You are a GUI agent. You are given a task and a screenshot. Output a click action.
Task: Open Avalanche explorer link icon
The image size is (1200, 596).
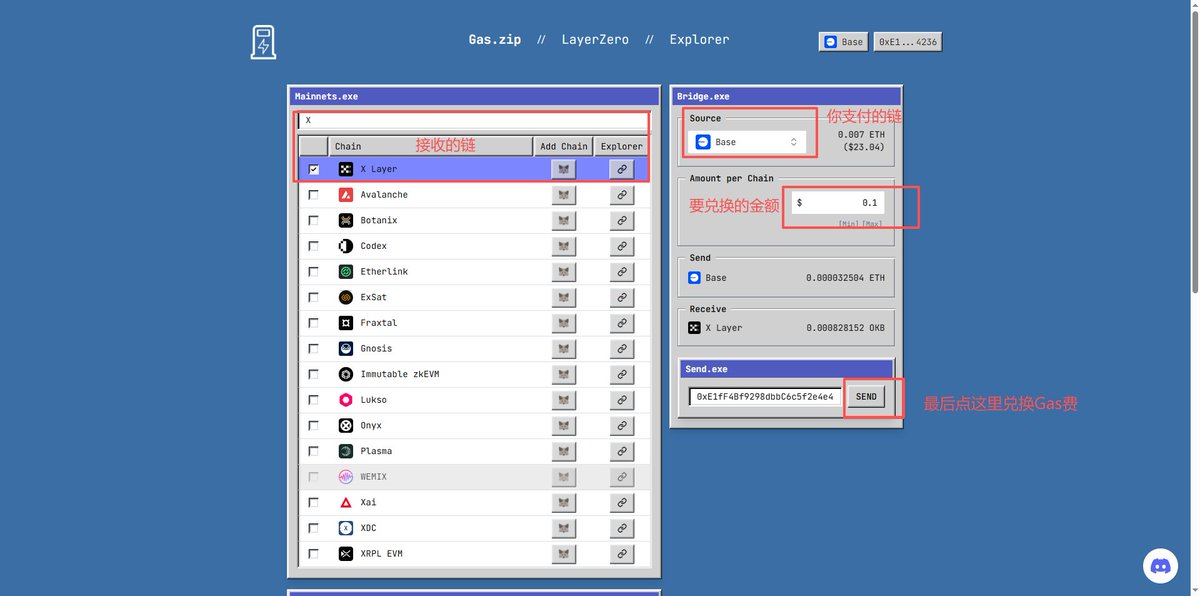[622, 195]
